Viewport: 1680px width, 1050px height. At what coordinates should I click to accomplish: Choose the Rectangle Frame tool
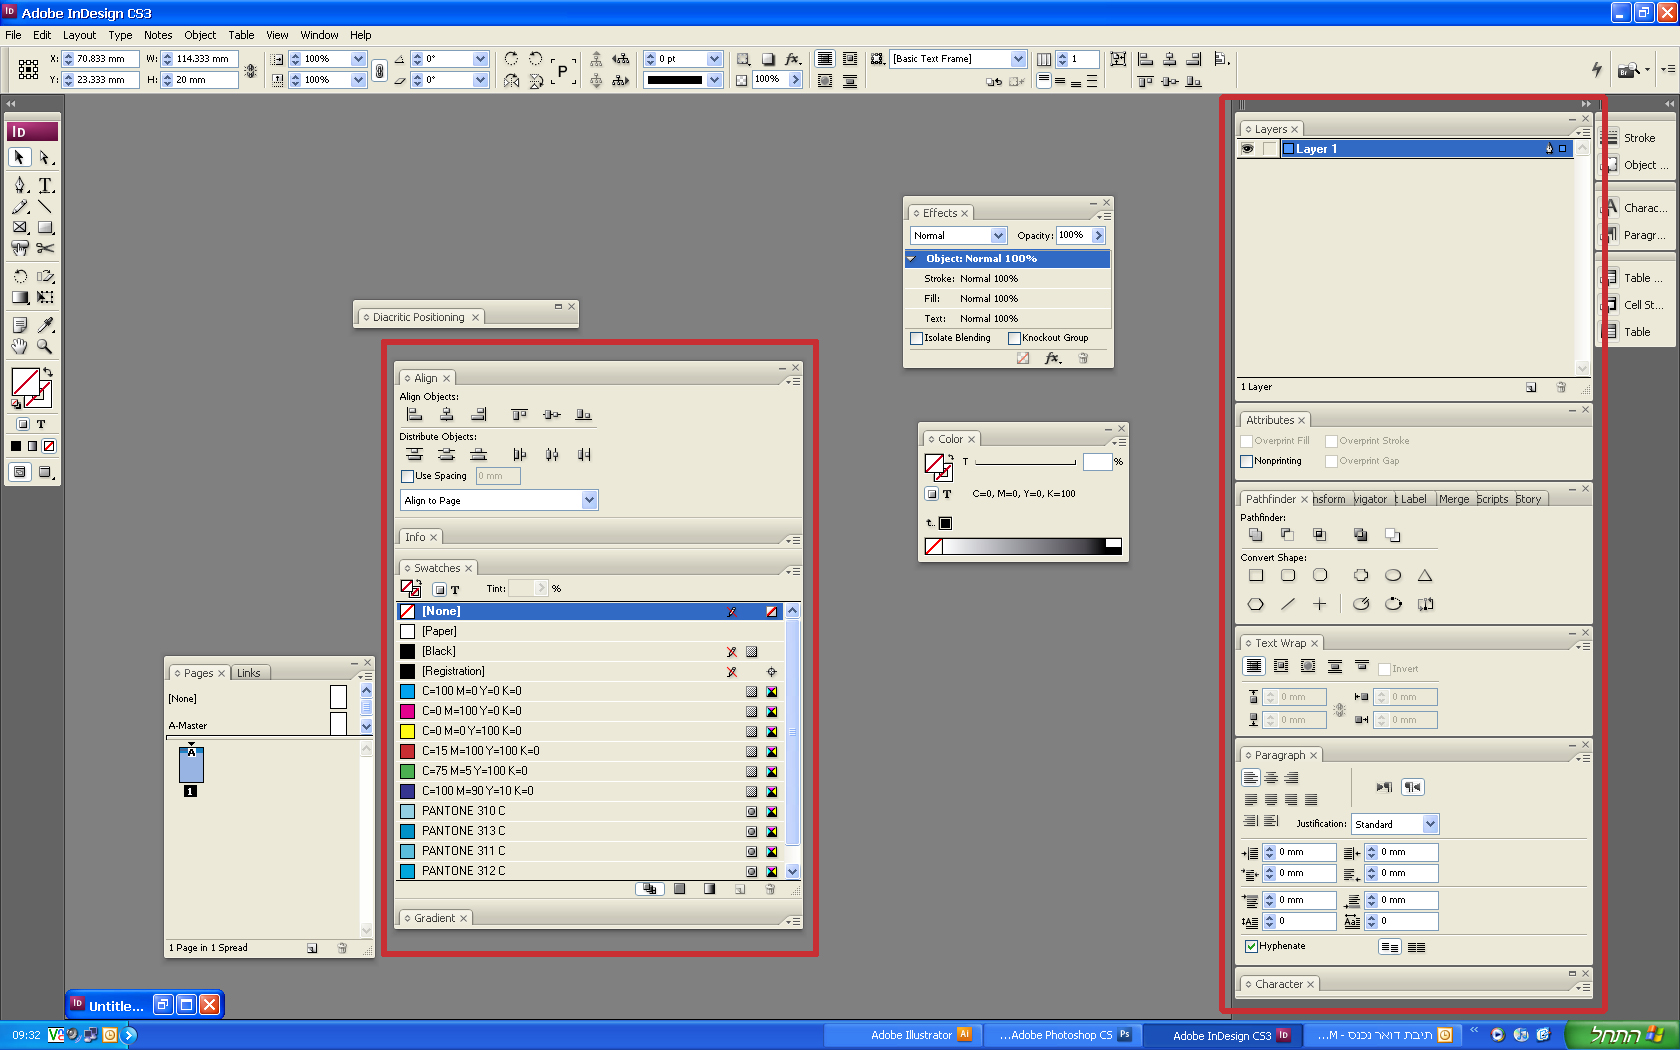[19, 228]
